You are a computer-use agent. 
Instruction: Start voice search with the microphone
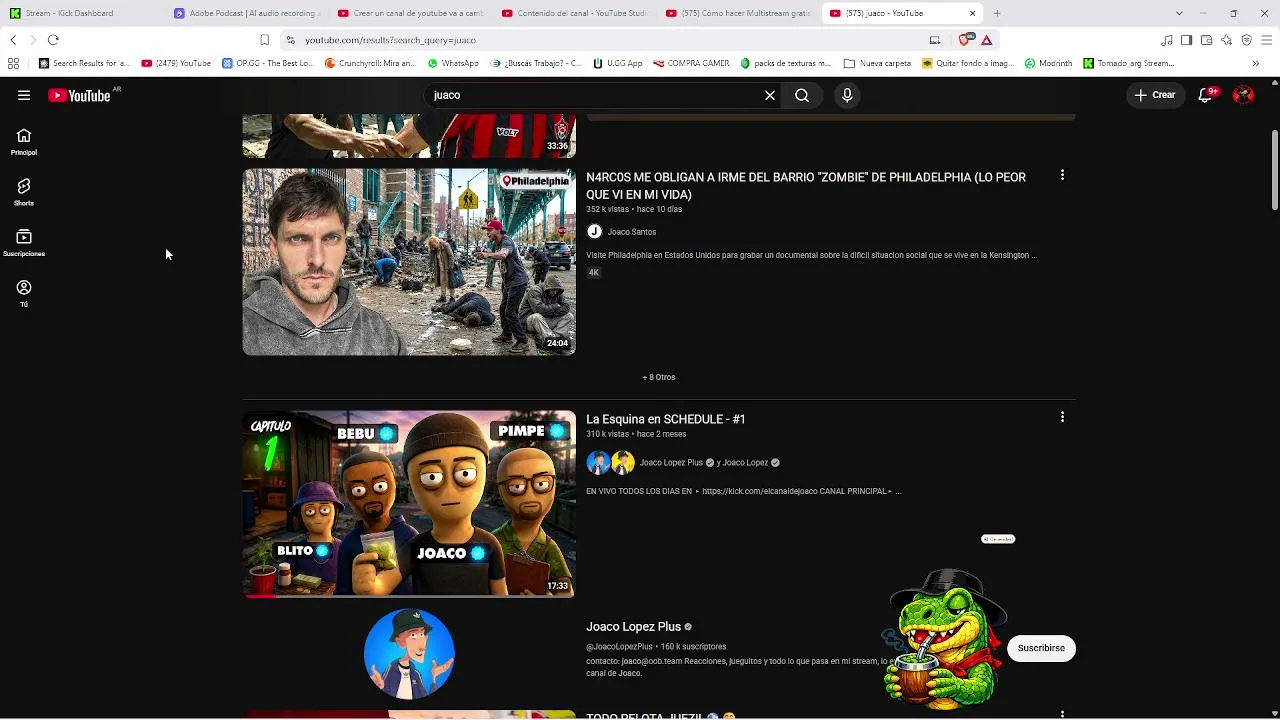point(847,95)
